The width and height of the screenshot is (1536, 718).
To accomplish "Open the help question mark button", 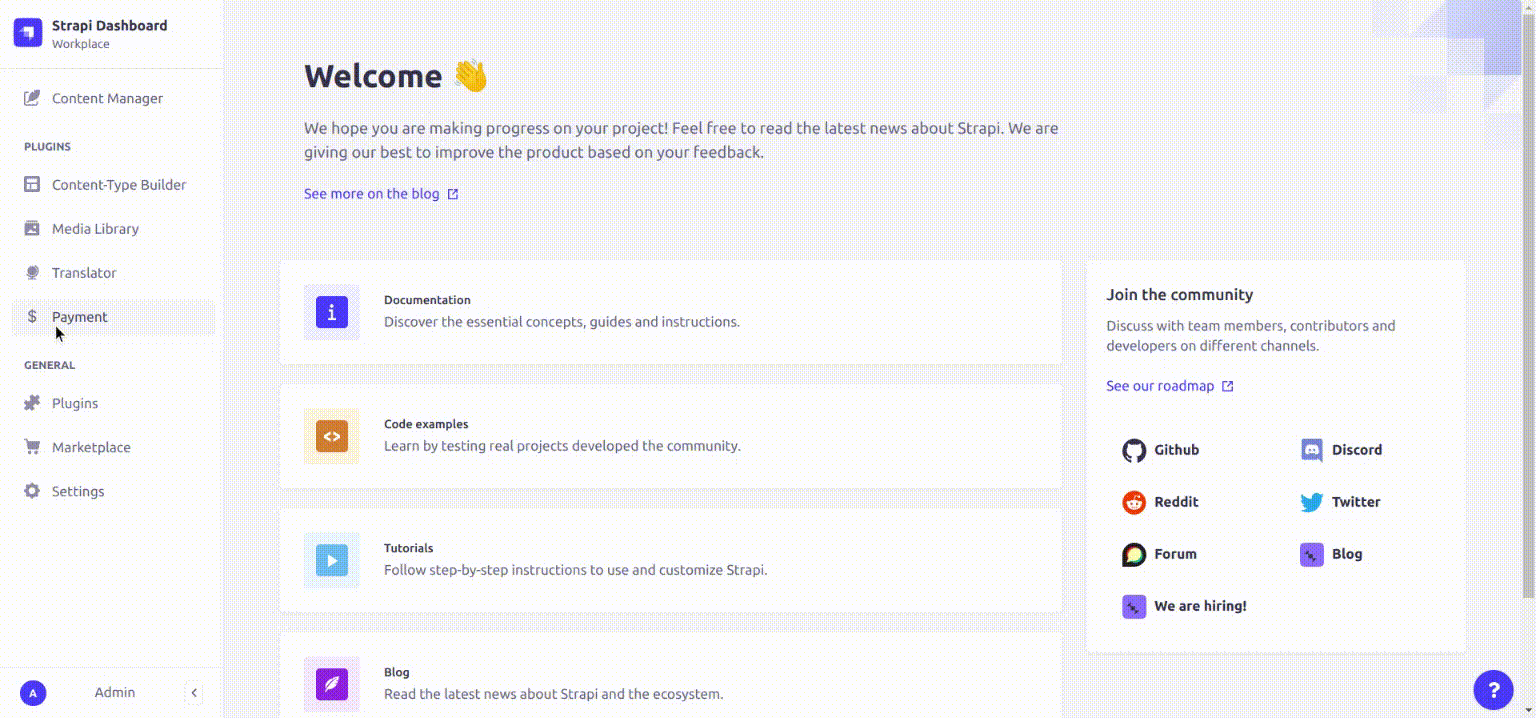I will (1494, 690).
